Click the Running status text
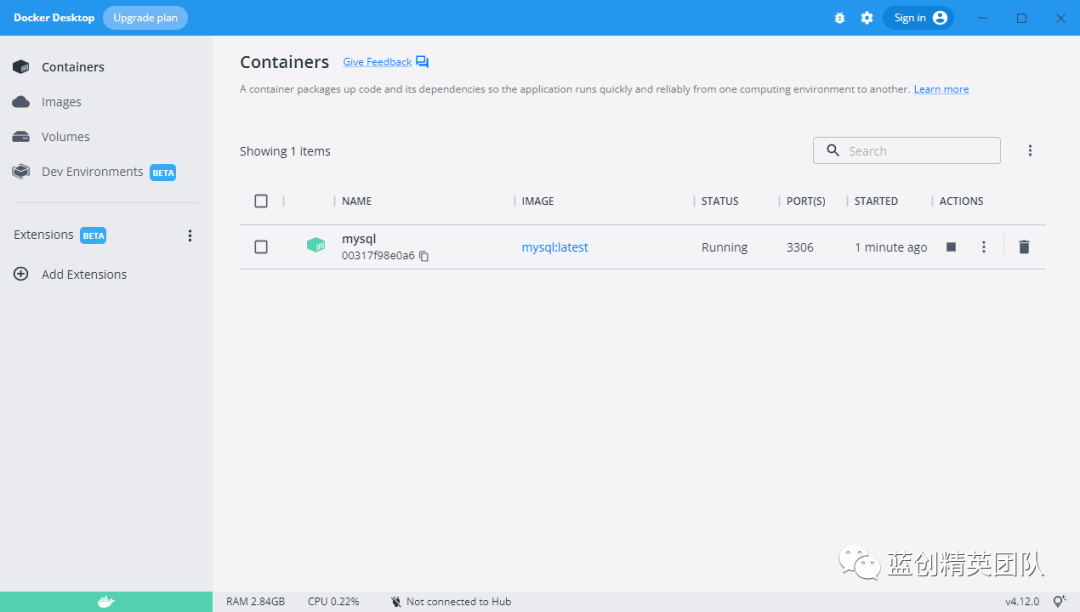 [x=724, y=247]
